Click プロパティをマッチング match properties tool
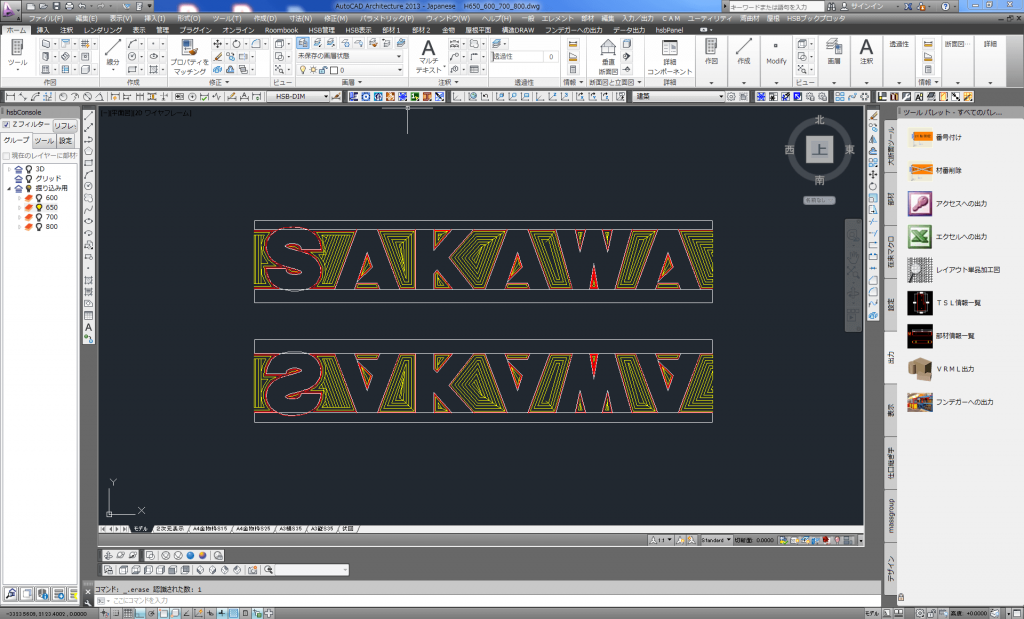Viewport: 1024px width, 619px height. (189, 56)
